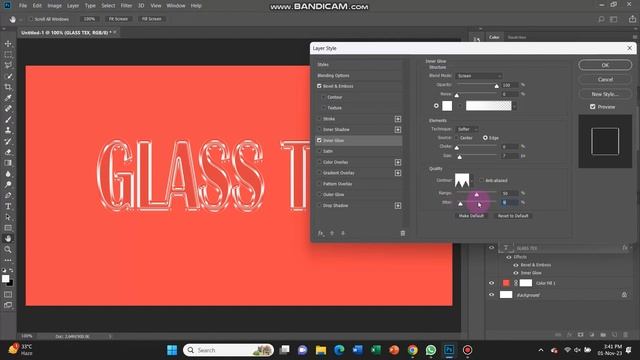Select the Gradient tool
Image resolution: width=640 pixels, height=360 pixels.
tap(8, 163)
